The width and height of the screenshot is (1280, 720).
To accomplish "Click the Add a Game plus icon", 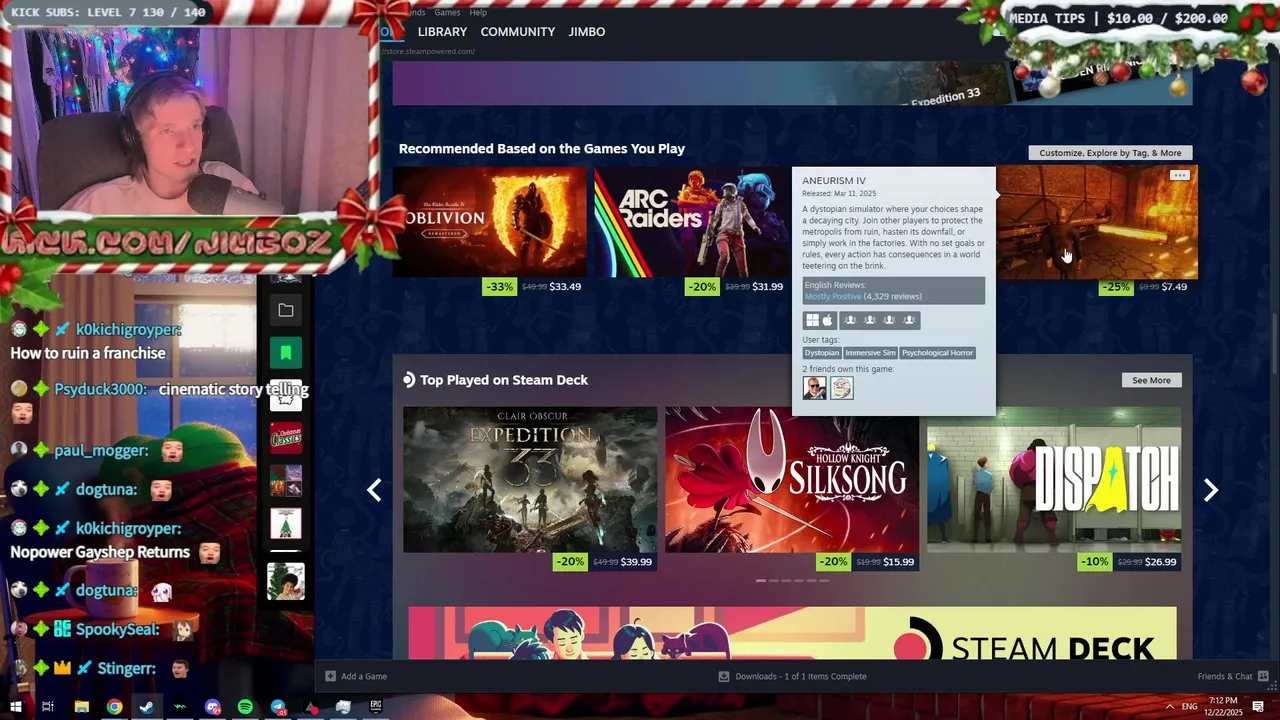I will tap(330, 676).
